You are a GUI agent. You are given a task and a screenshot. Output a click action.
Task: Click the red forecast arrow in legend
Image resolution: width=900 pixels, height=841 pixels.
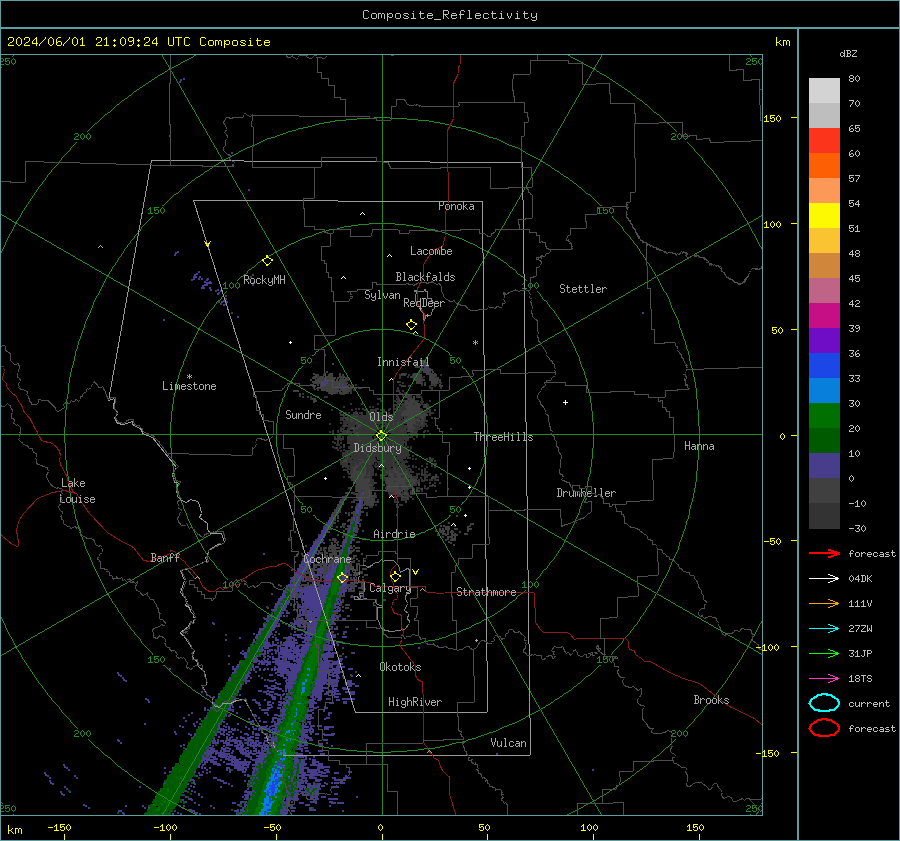[x=824, y=553]
